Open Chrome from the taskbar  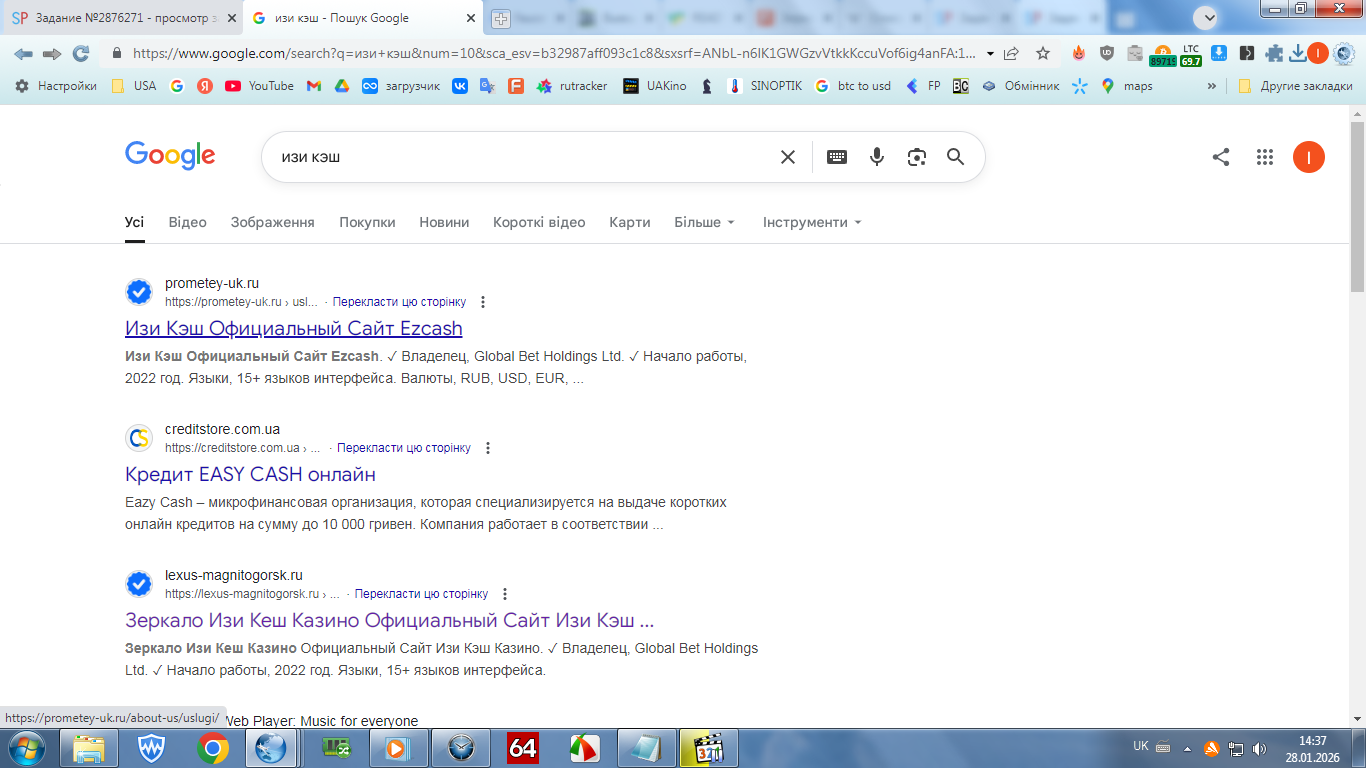click(x=212, y=748)
